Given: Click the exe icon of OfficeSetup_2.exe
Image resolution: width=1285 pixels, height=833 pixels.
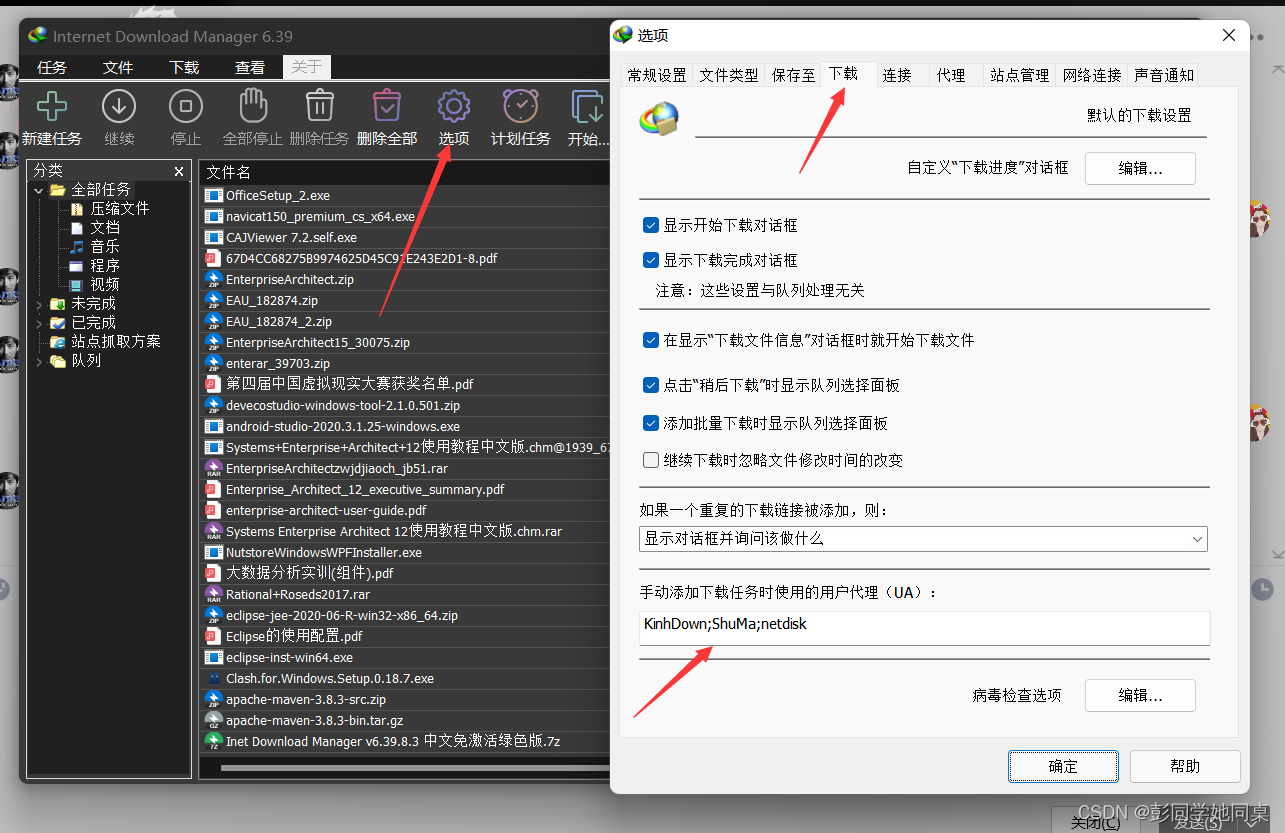Looking at the screenshot, I should pyautogui.click(x=213, y=196).
